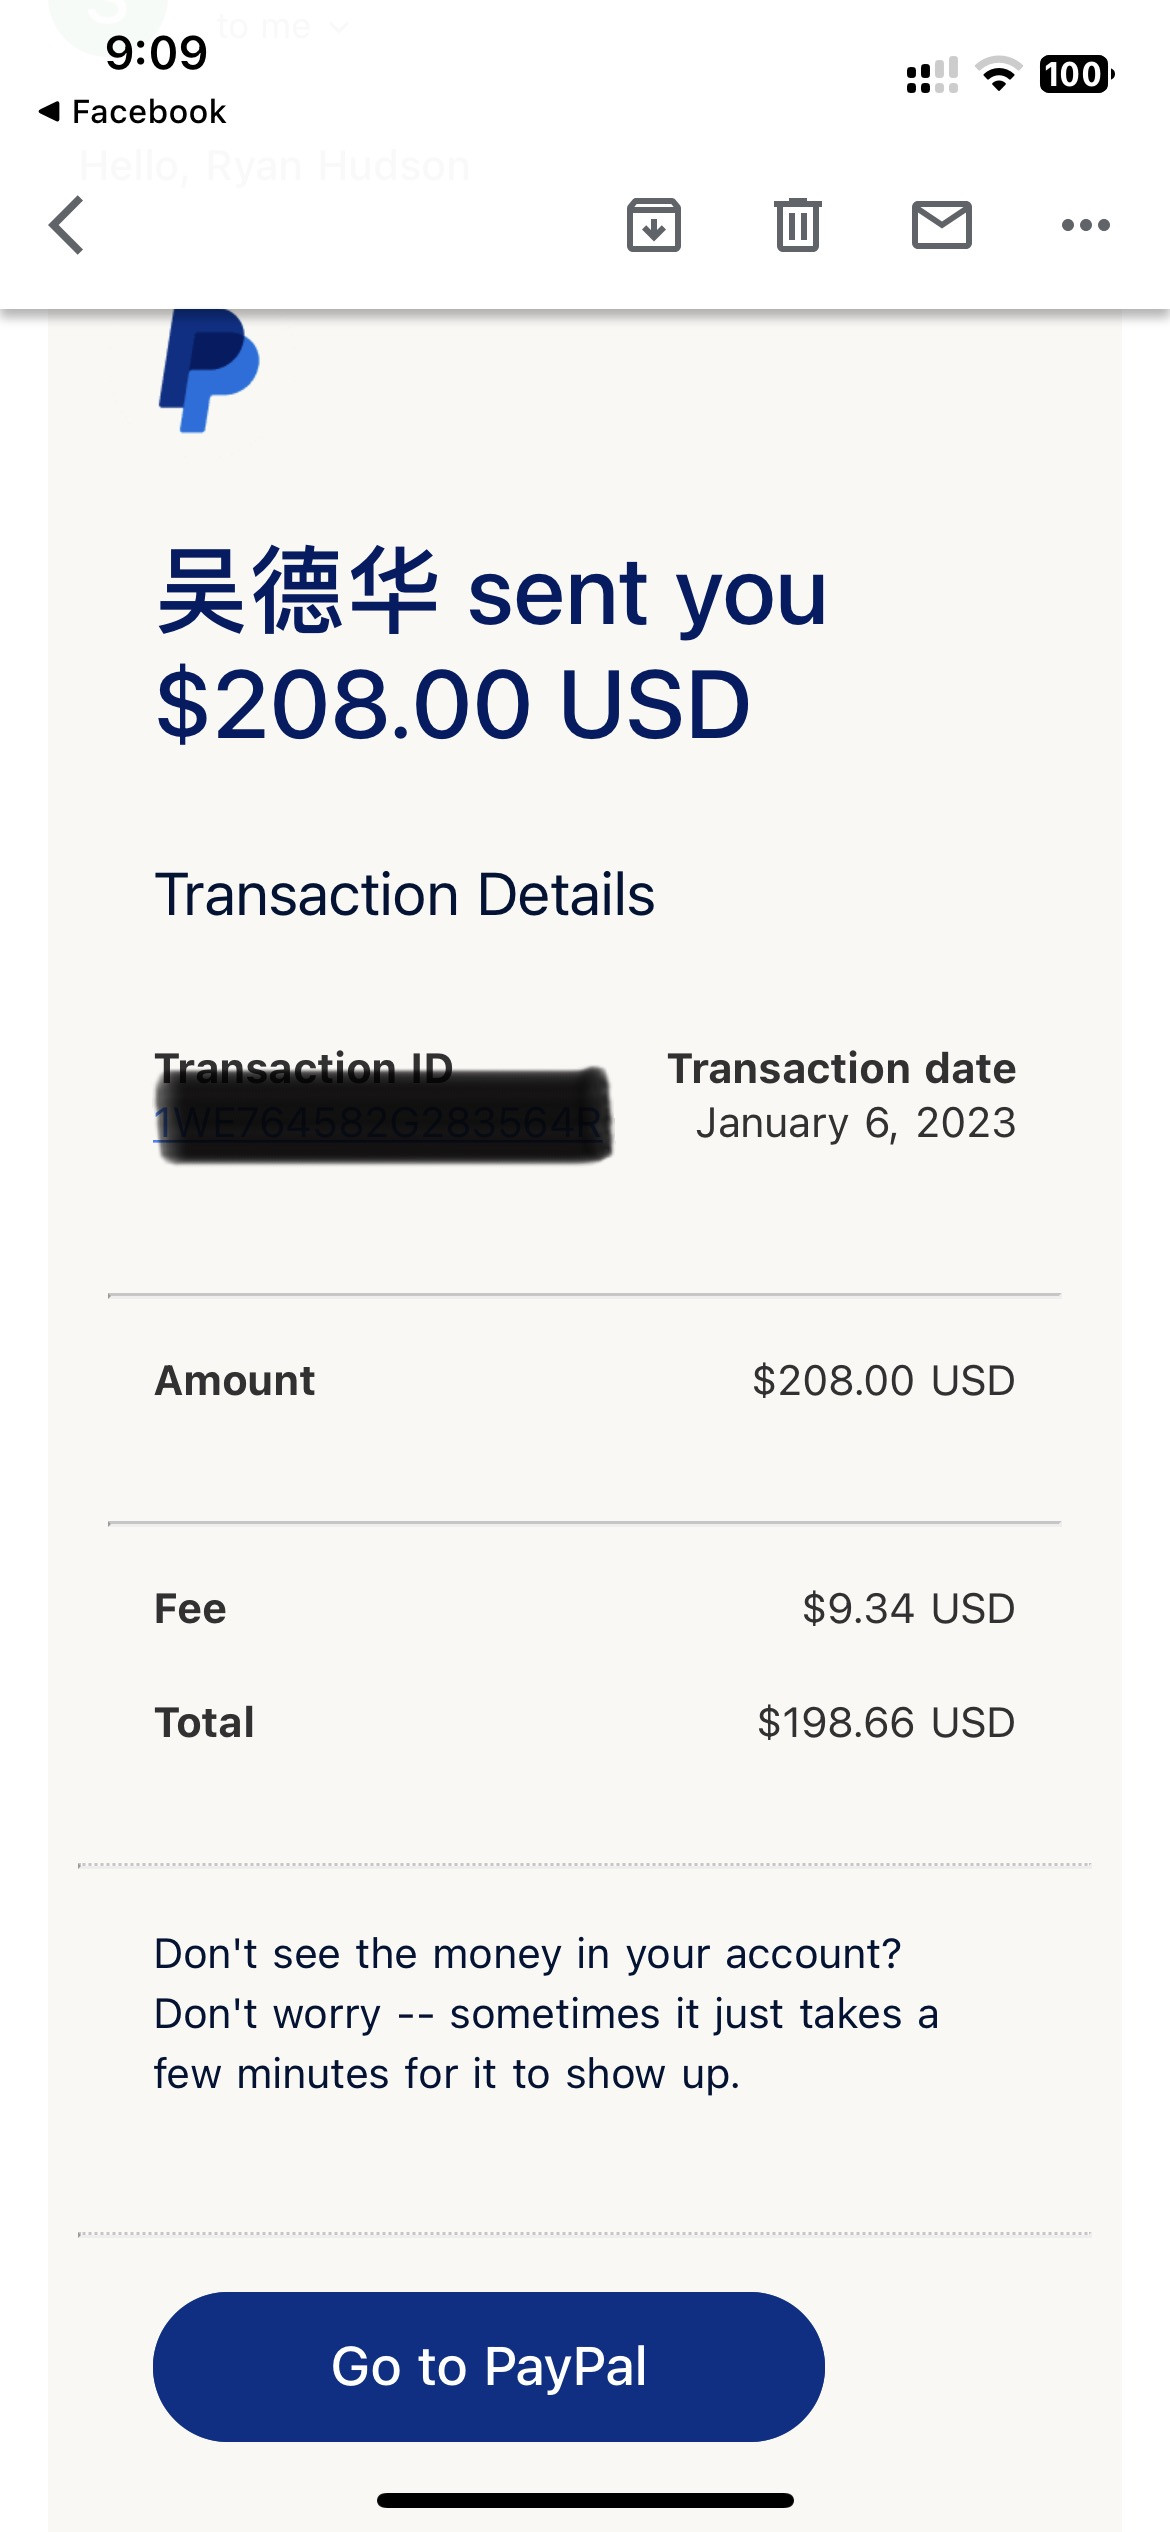Click the Go to PayPal button
Viewport: 1170px width, 2532px height.
[x=489, y=2367]
